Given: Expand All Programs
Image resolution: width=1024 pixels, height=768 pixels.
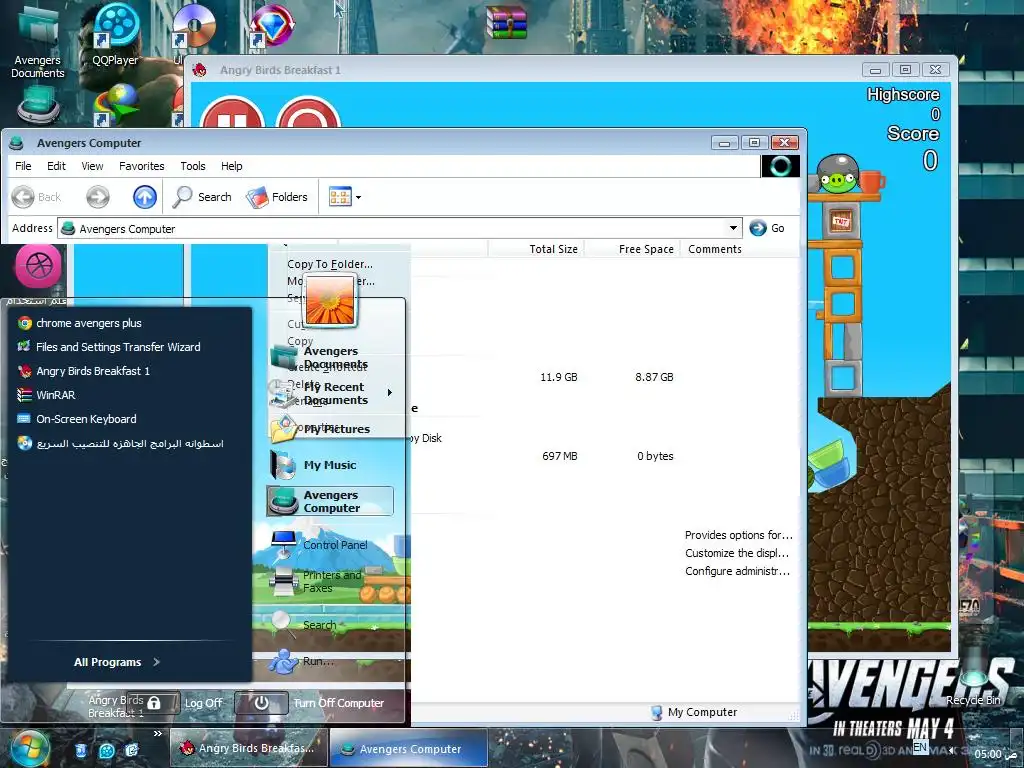Looking at the screenshot, I should 117,662.
